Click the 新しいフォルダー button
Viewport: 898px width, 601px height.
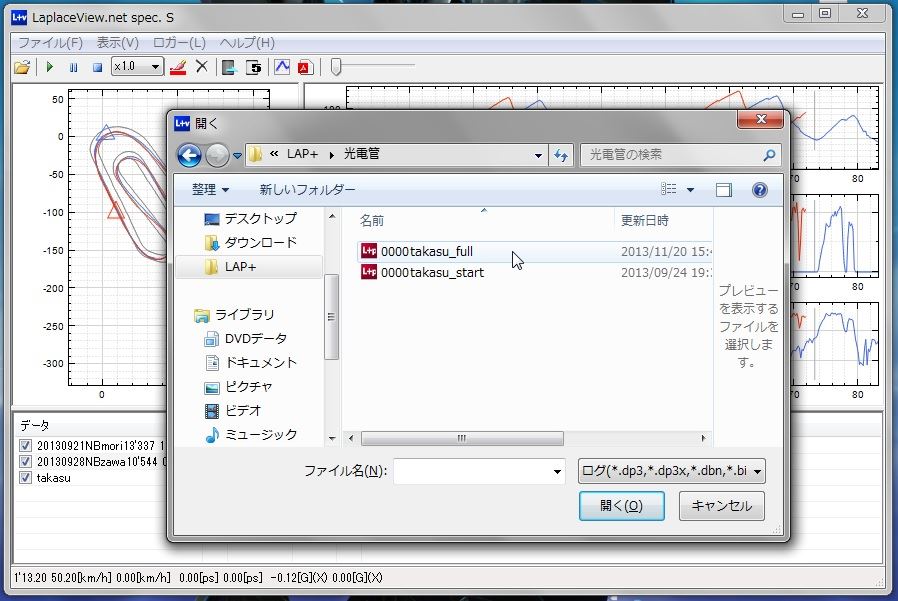tap(307, 190)
